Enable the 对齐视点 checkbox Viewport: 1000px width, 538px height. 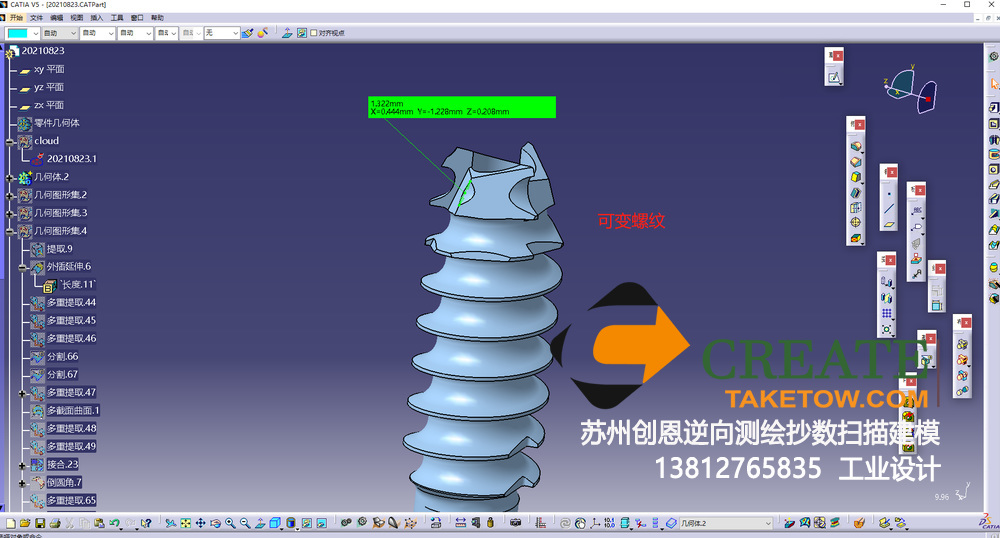coord(313,33)
